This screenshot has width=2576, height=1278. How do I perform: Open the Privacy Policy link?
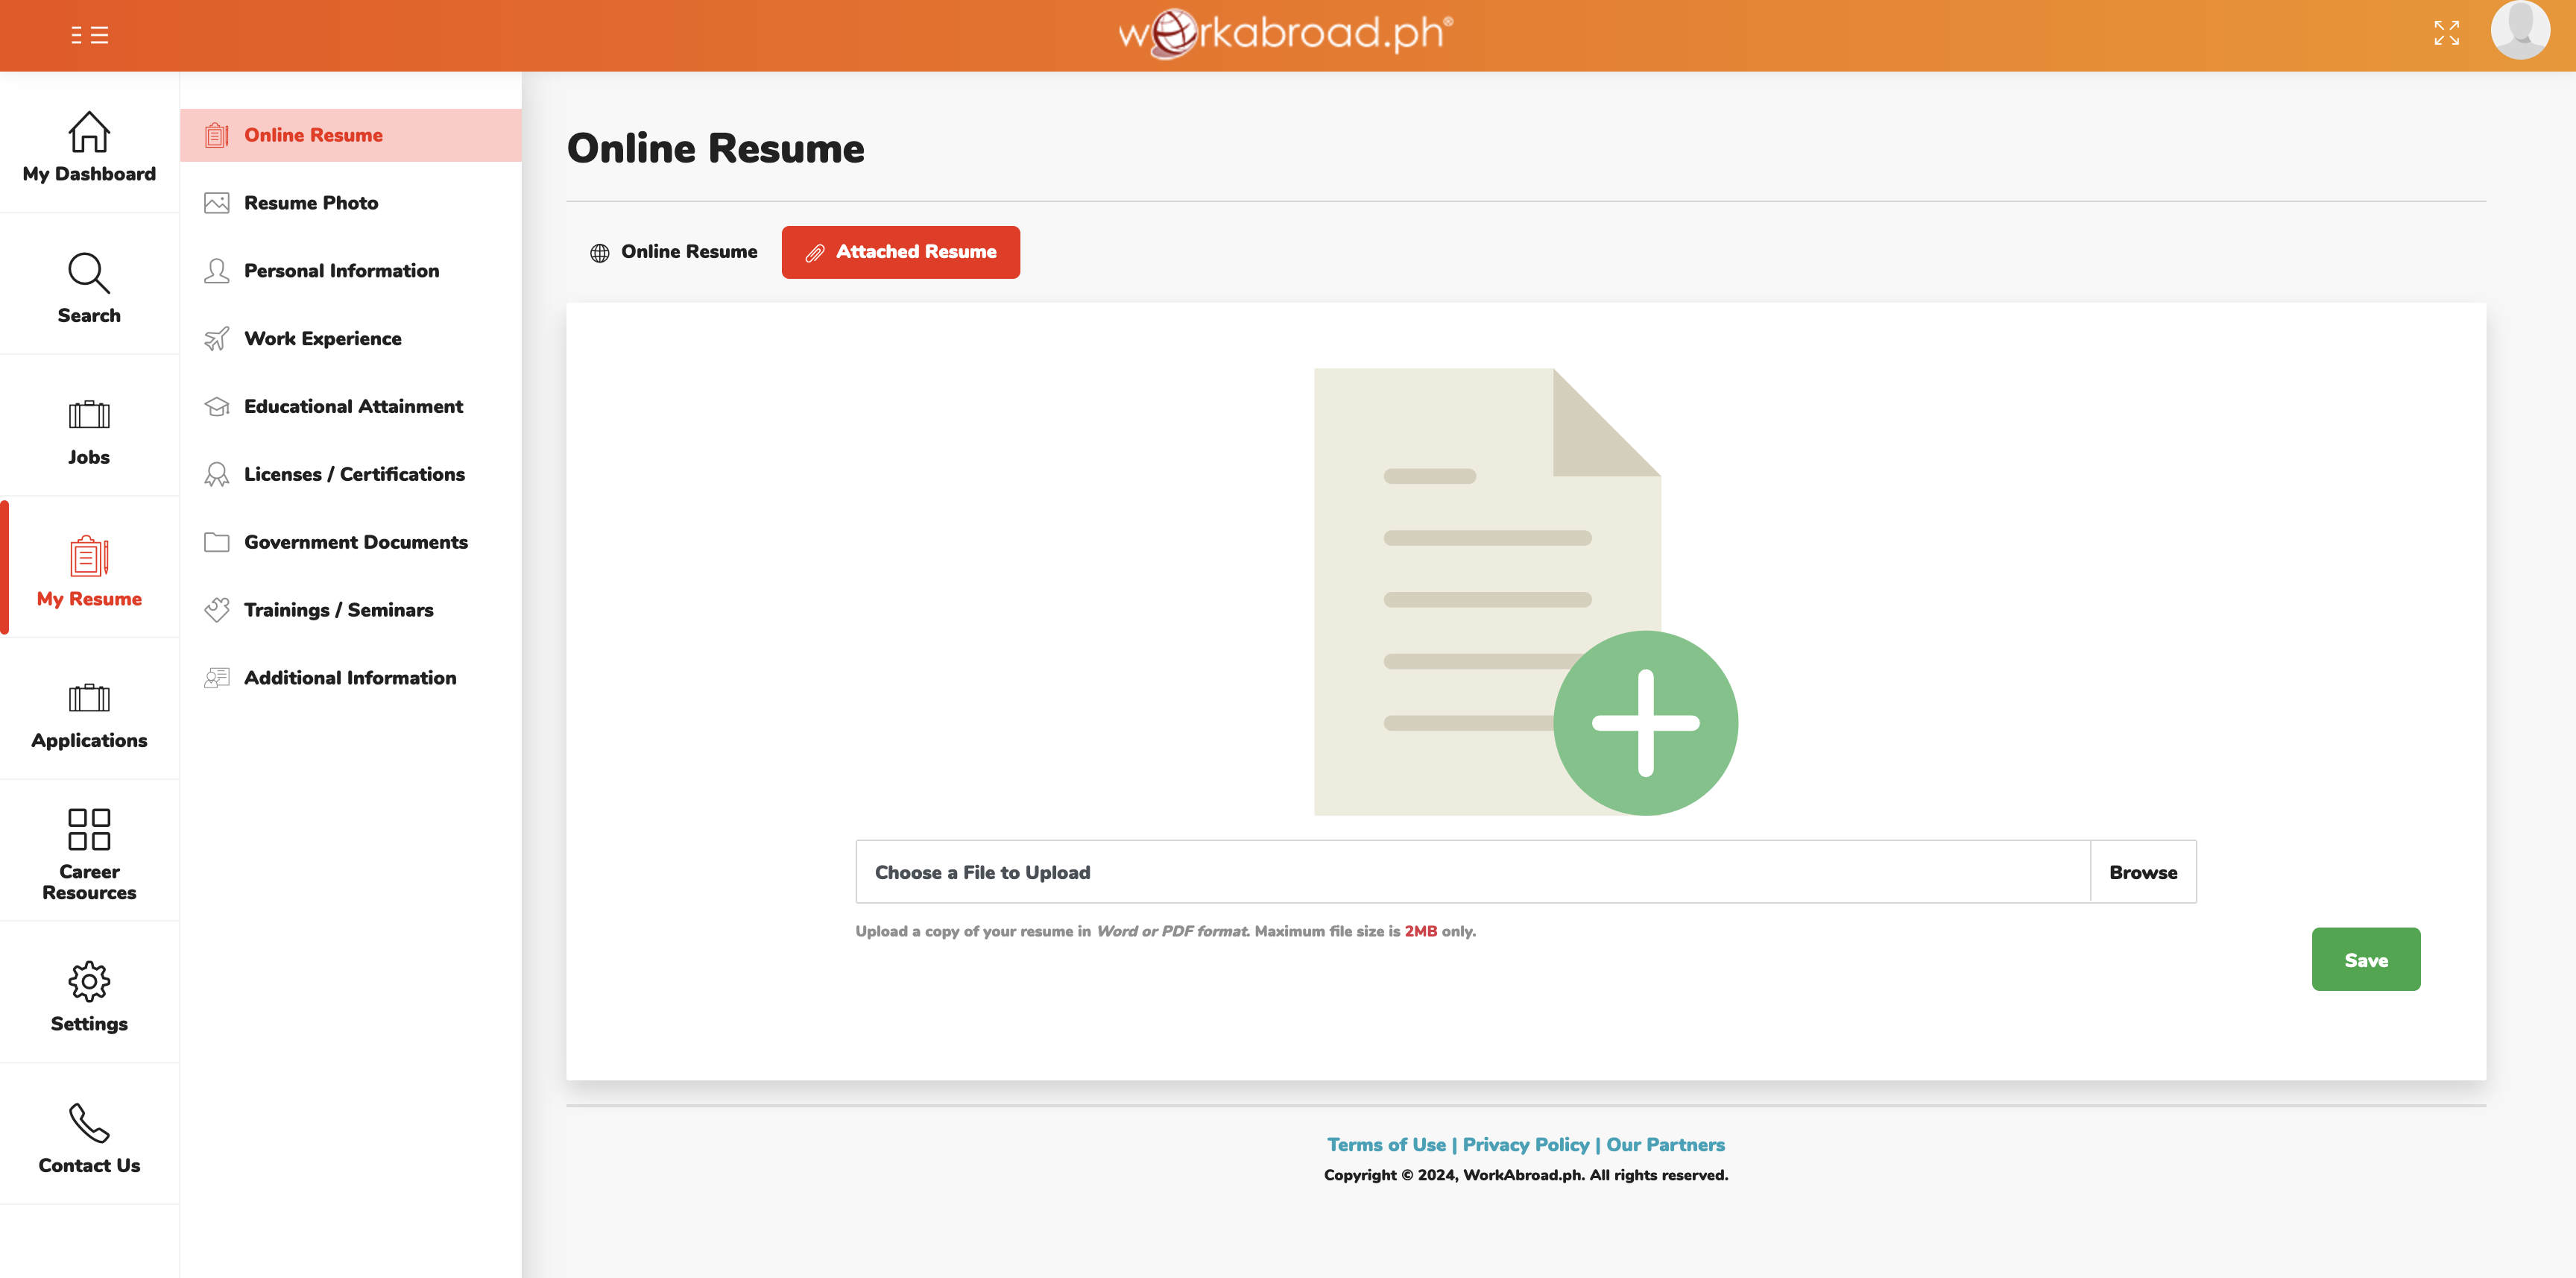[1525, 1144]
